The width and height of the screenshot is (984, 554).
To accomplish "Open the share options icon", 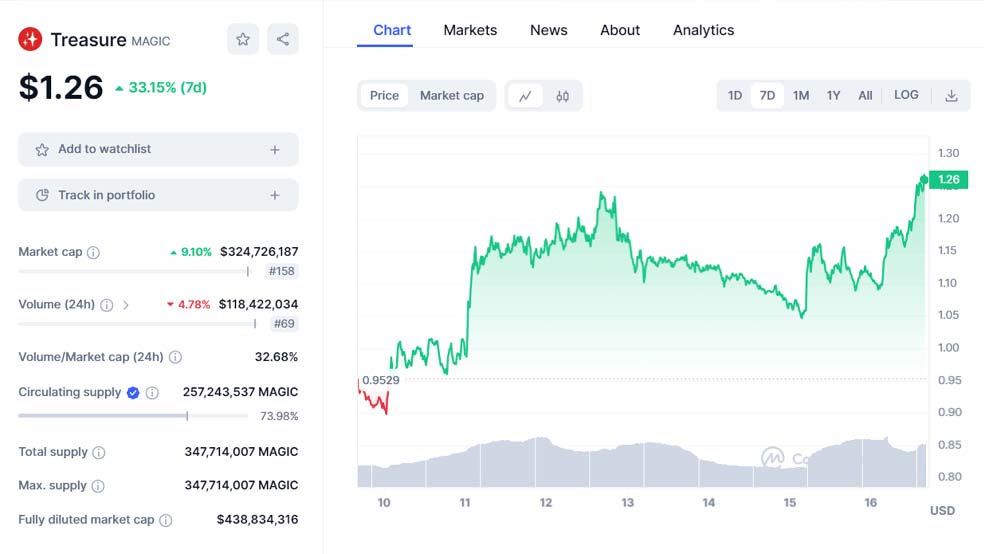I will pos(283,39).
